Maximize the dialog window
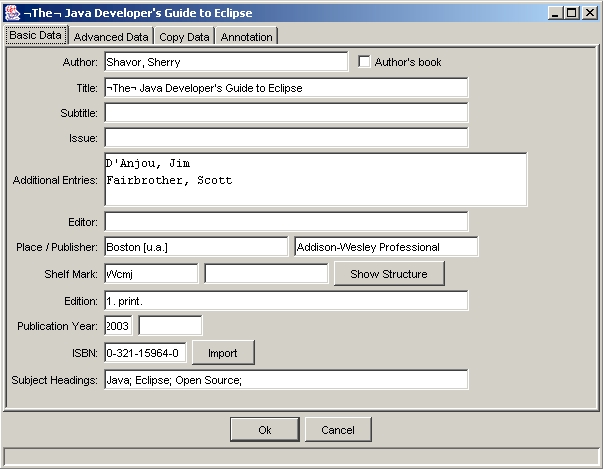 pyautogui.click(x=571, y=13)
